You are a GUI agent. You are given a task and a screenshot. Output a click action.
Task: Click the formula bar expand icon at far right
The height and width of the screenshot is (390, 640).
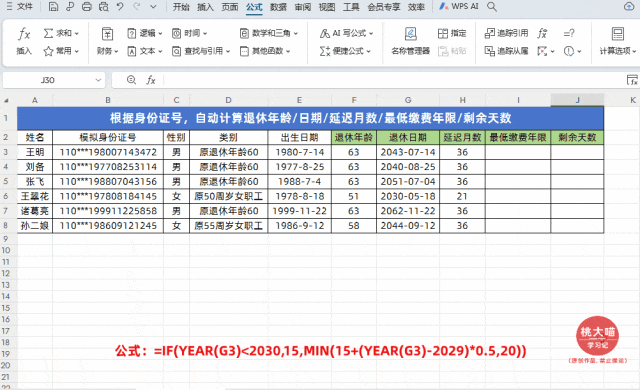pyautogui.click(x=632, y=80)
